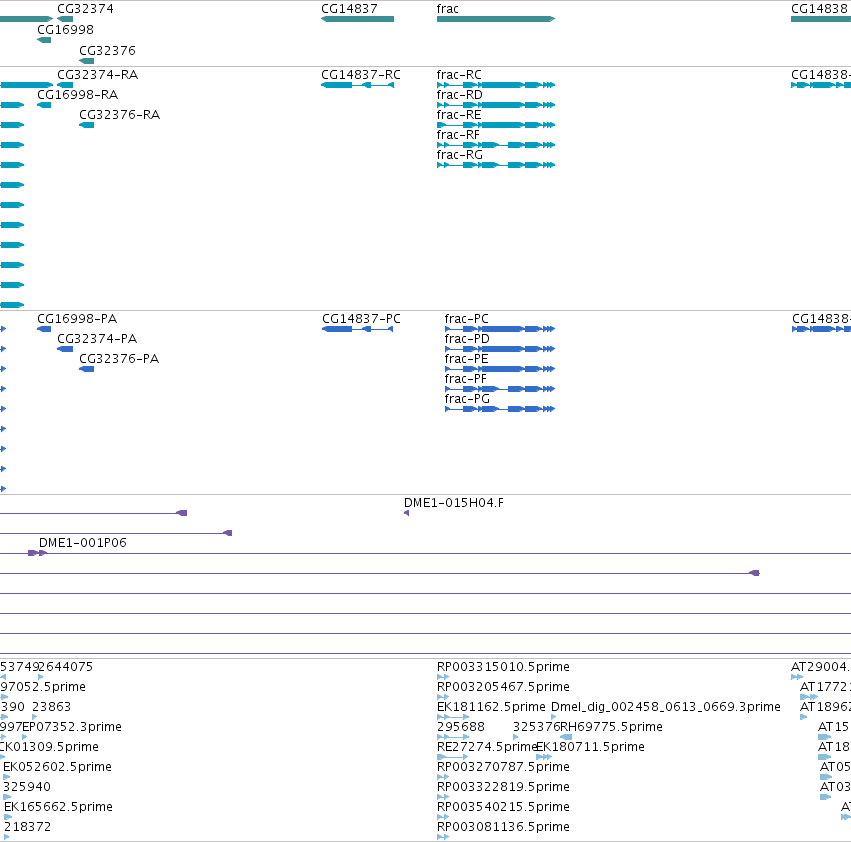This screenshot has width=851, height=842.
Task: Click the DME1-015H04.F clone label
Action: tap(454, 503)
